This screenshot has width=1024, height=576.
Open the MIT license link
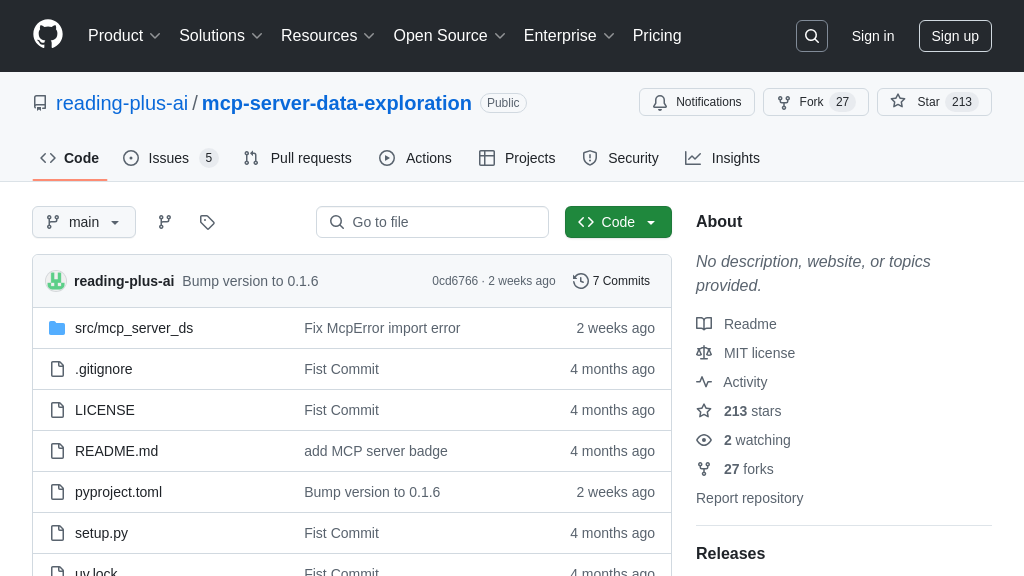(x=759, y=353)
